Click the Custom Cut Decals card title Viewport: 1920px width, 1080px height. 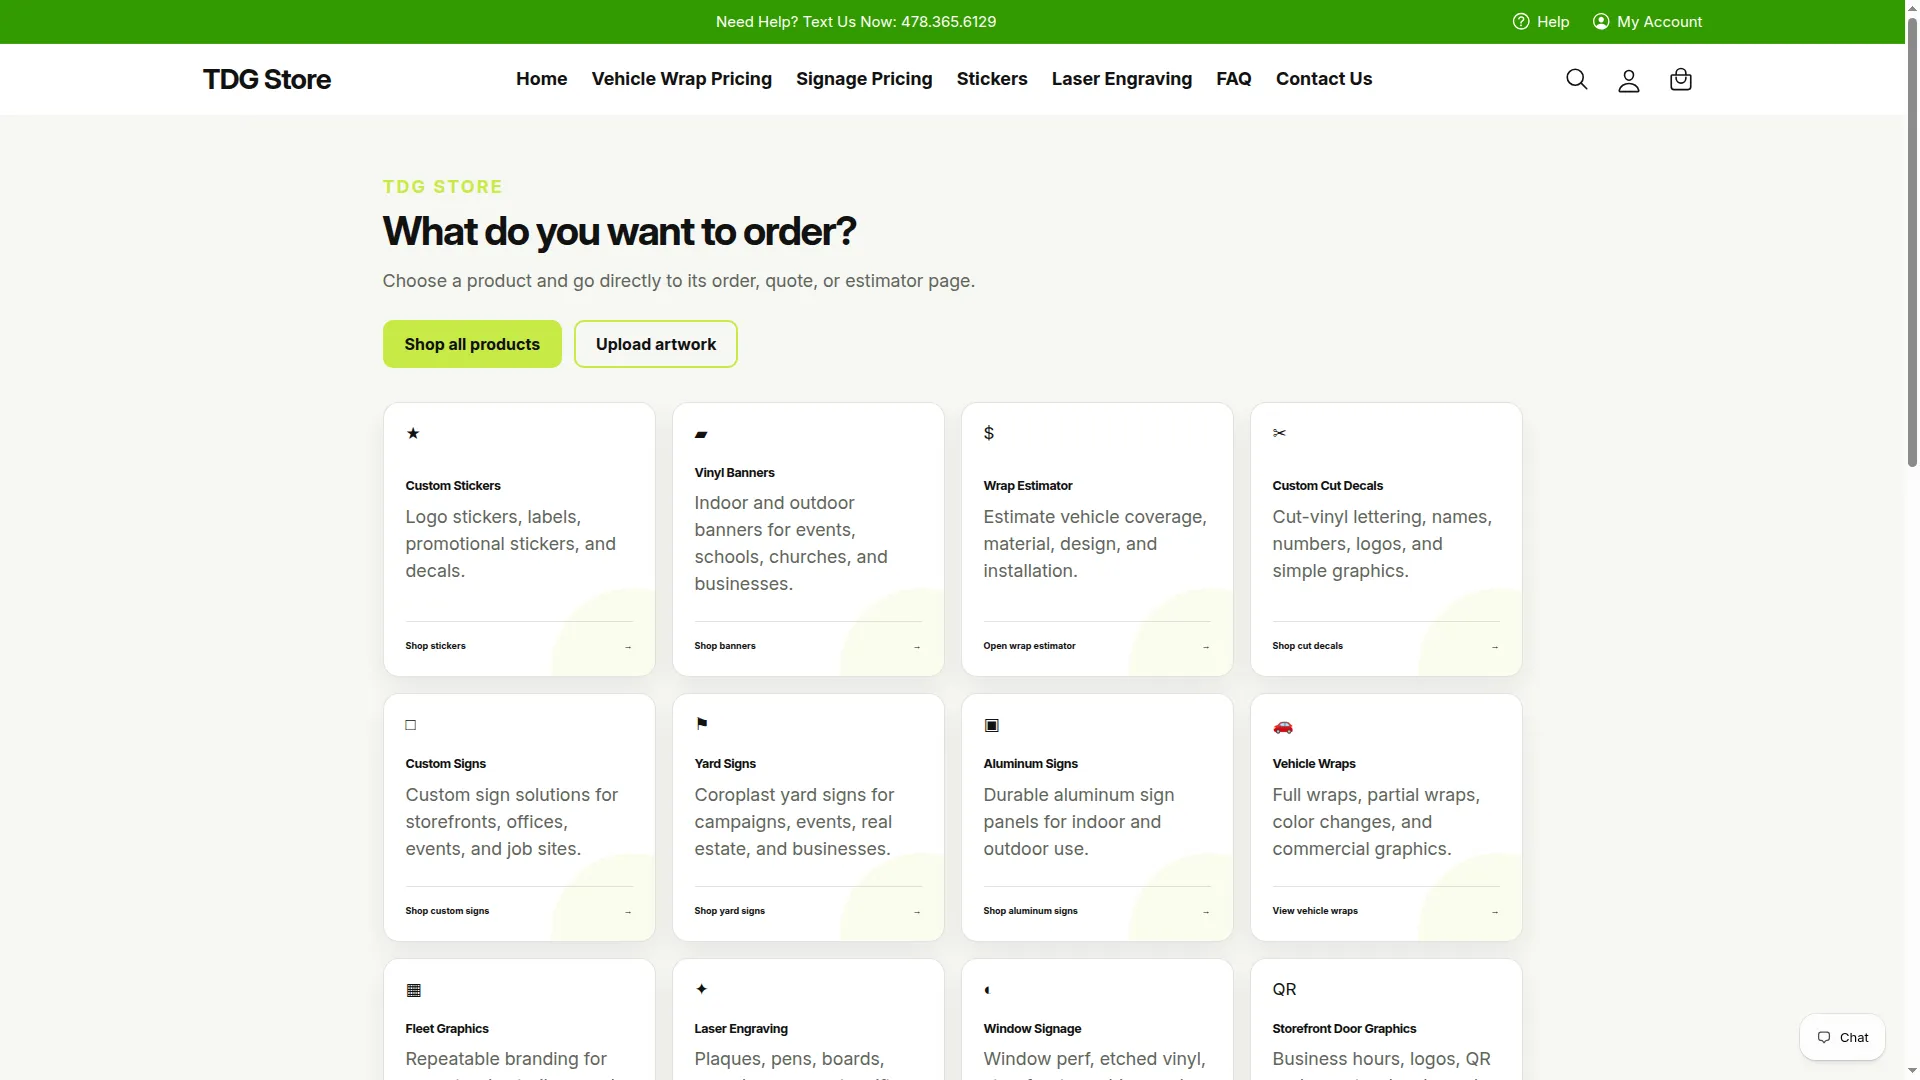pos(1327,485)
